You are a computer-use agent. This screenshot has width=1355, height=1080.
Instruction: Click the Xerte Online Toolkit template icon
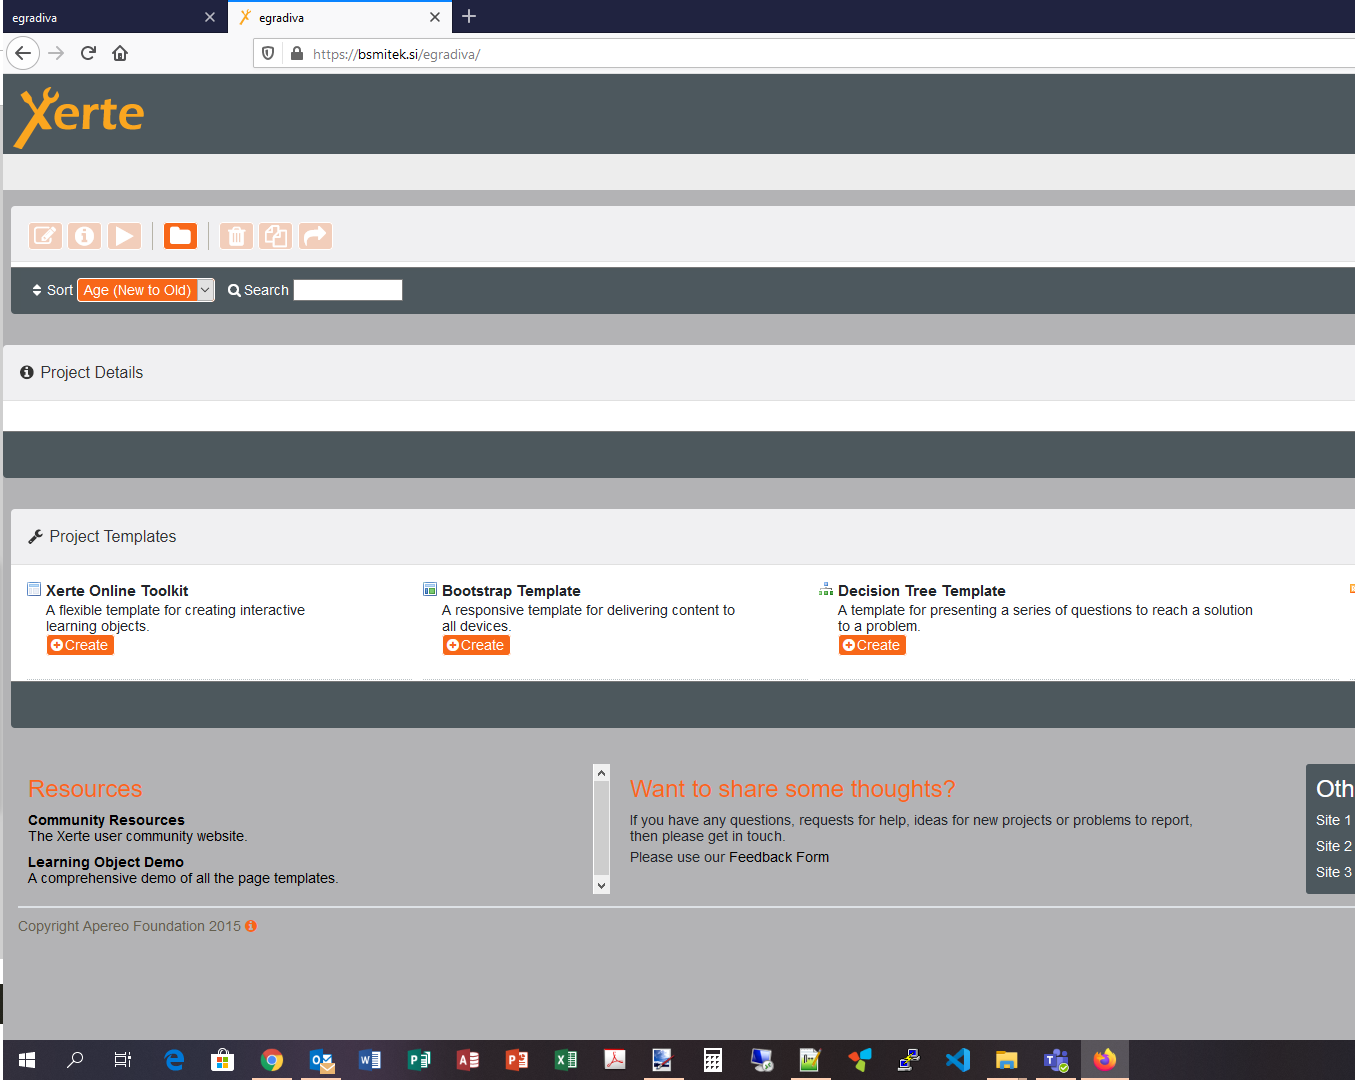click(34, 590)
